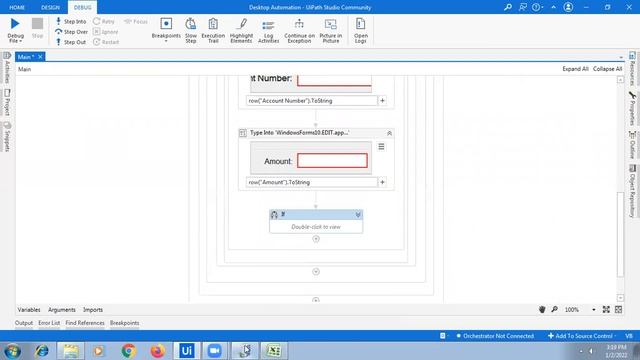Activate the pan hand tool

pos(542,310)
